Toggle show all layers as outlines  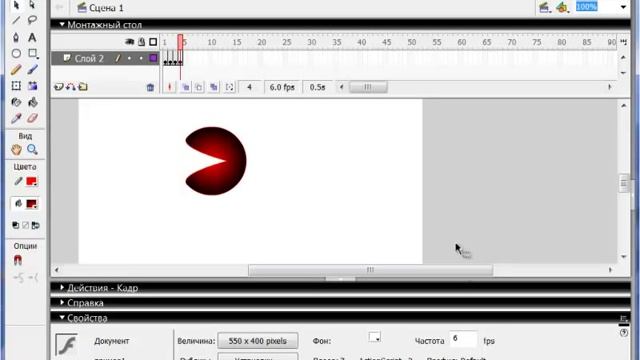[153, 42]
